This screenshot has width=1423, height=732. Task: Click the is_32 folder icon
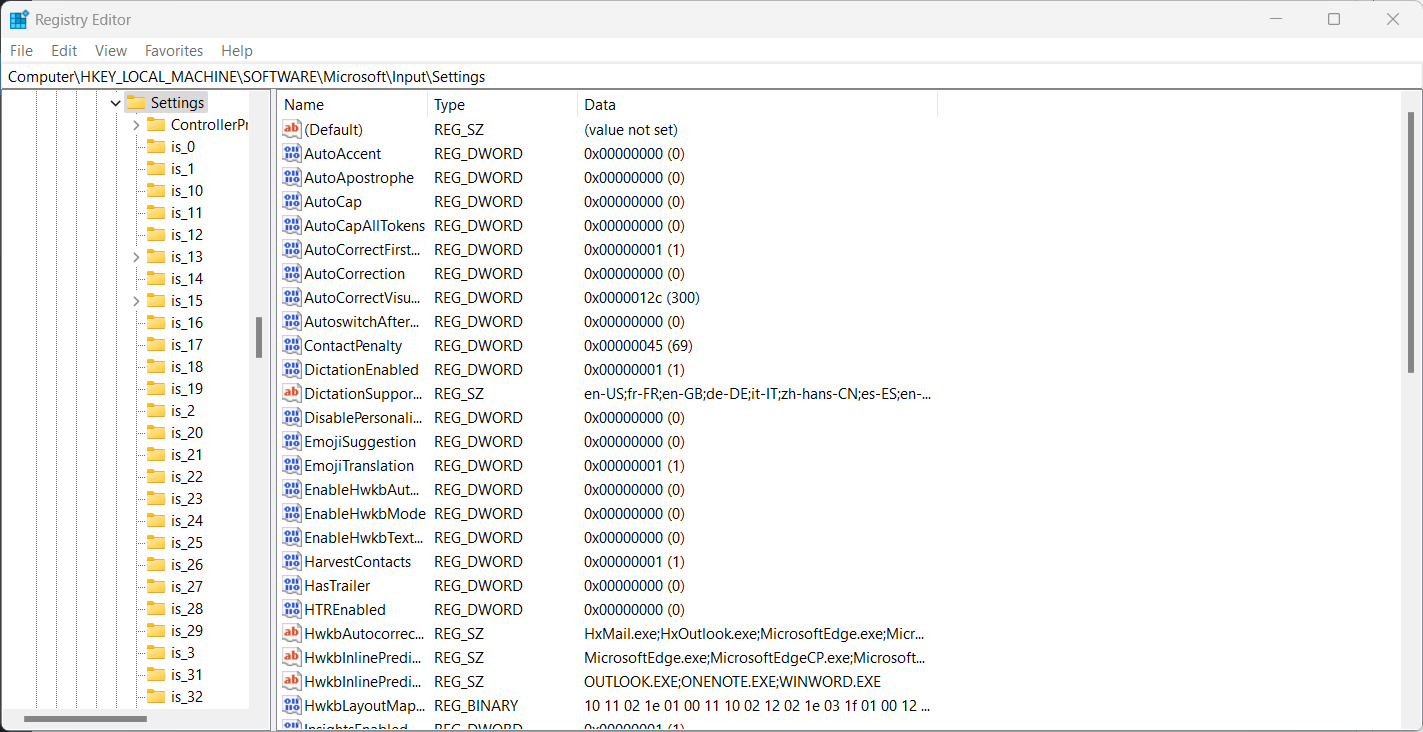[x=156, y=696]
